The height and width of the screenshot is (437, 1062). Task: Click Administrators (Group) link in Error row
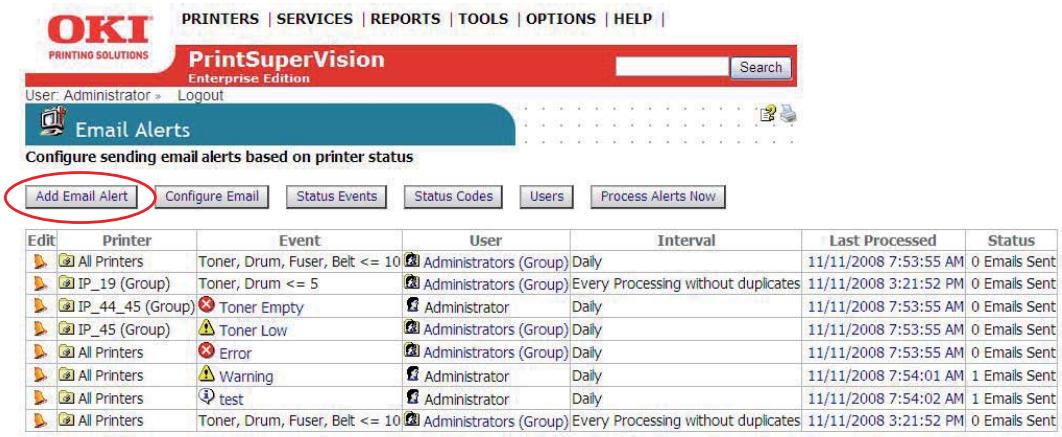496,353
